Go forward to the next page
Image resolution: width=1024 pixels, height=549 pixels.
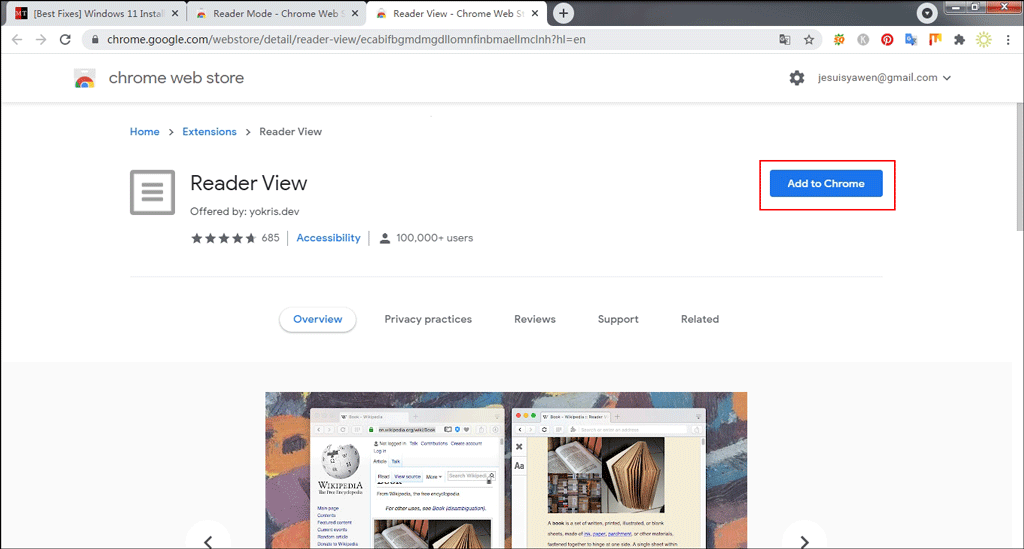41,40
